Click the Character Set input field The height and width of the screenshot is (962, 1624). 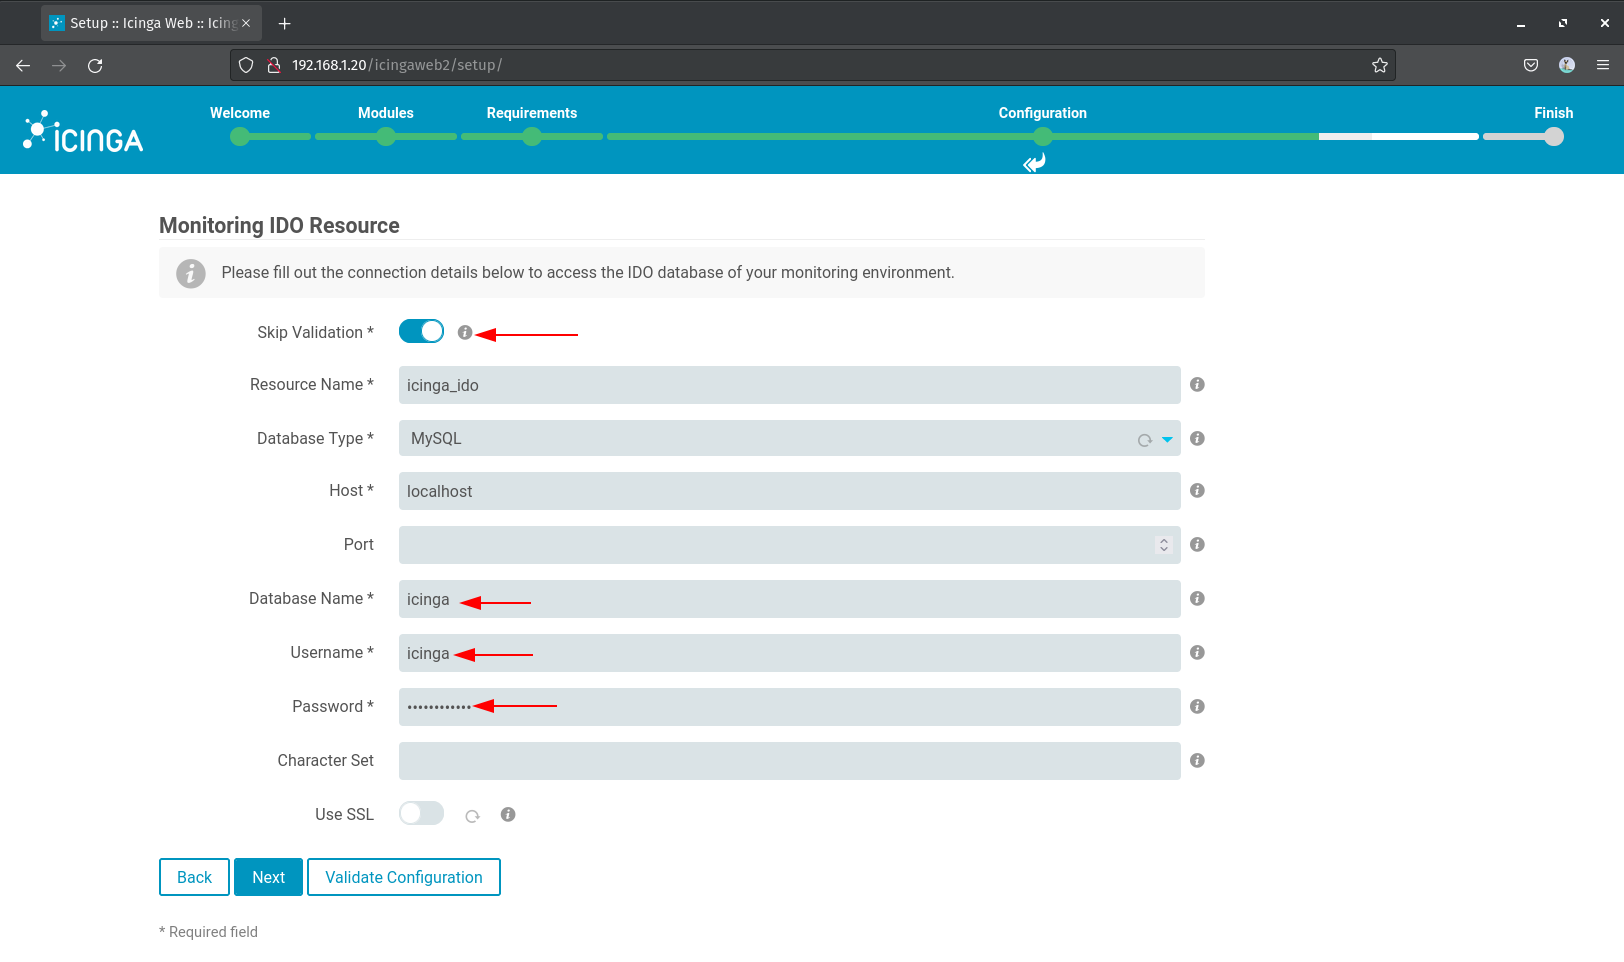789,761
